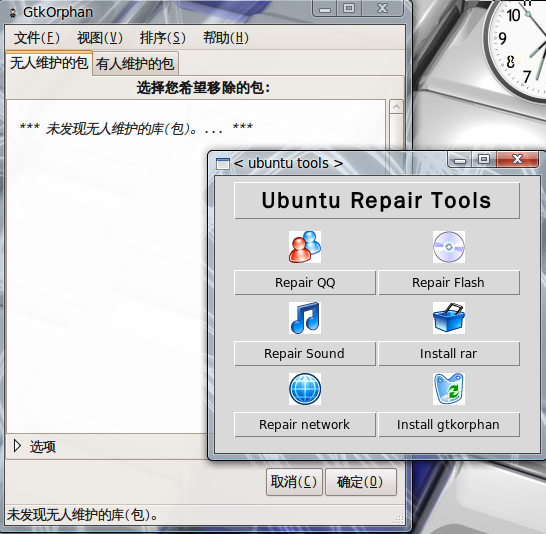The height and width of the screenshot is (534, 546).
Task: Click the package list scrollbar up arrow
Action: [x=396, y=107]
